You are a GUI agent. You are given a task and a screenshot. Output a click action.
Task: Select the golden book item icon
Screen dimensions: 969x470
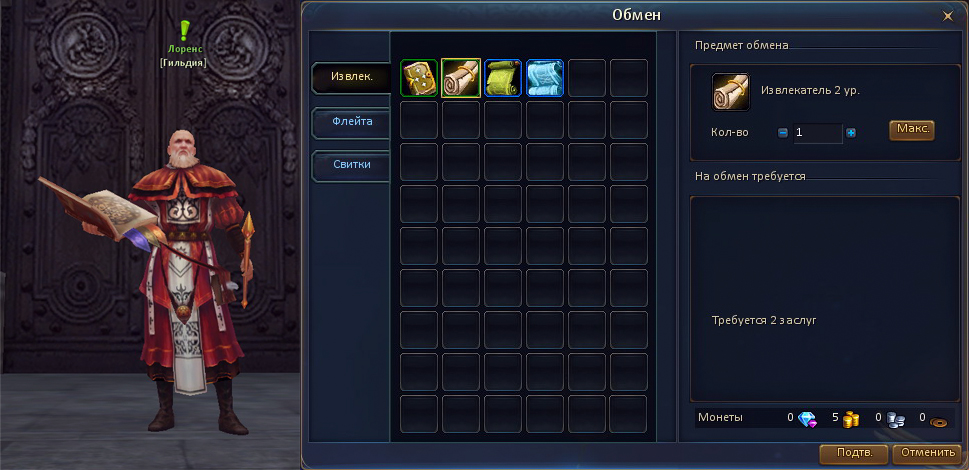[419, 78]
